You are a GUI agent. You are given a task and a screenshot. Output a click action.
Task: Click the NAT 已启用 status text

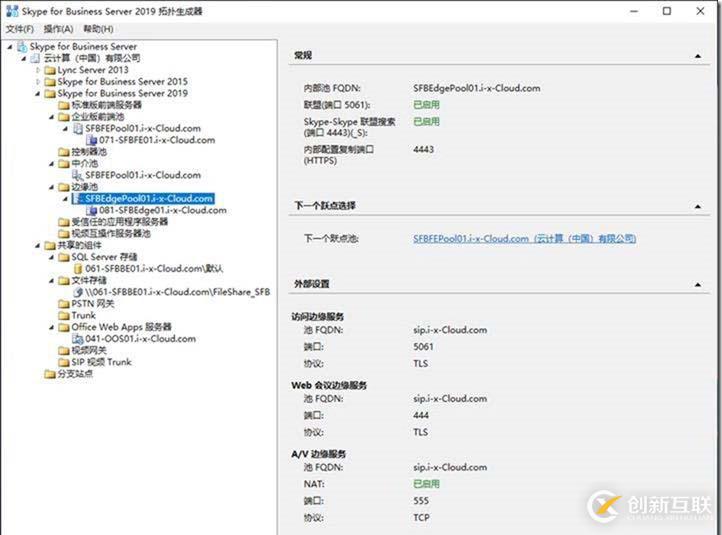[426, 484]
